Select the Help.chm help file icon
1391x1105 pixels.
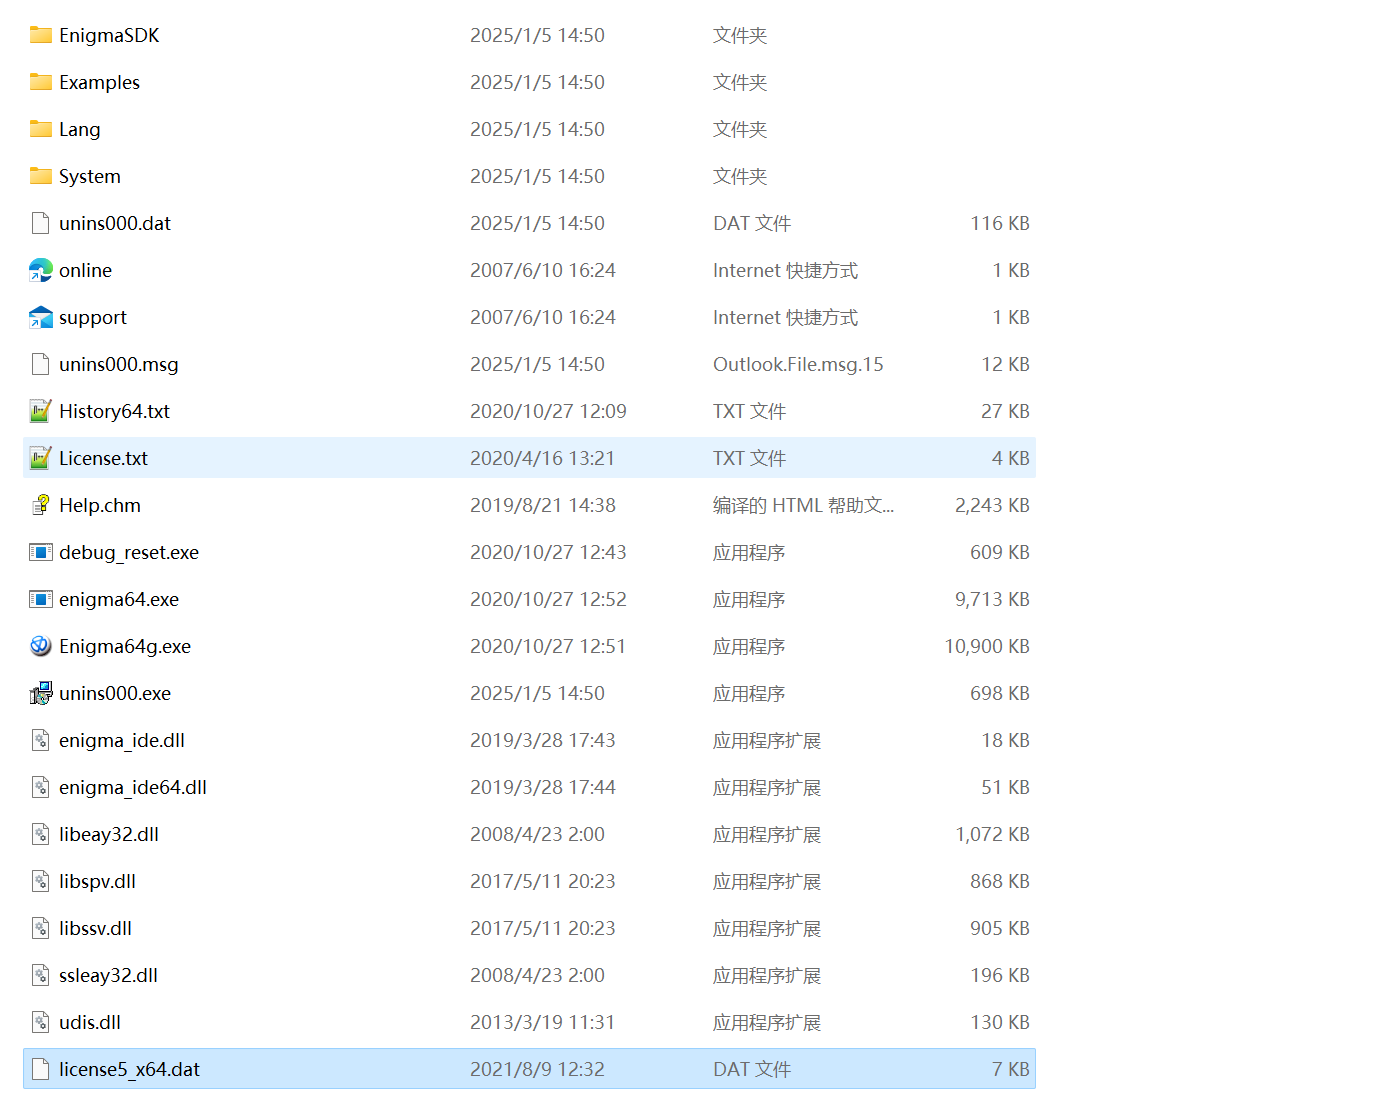[x=40, y=505]
